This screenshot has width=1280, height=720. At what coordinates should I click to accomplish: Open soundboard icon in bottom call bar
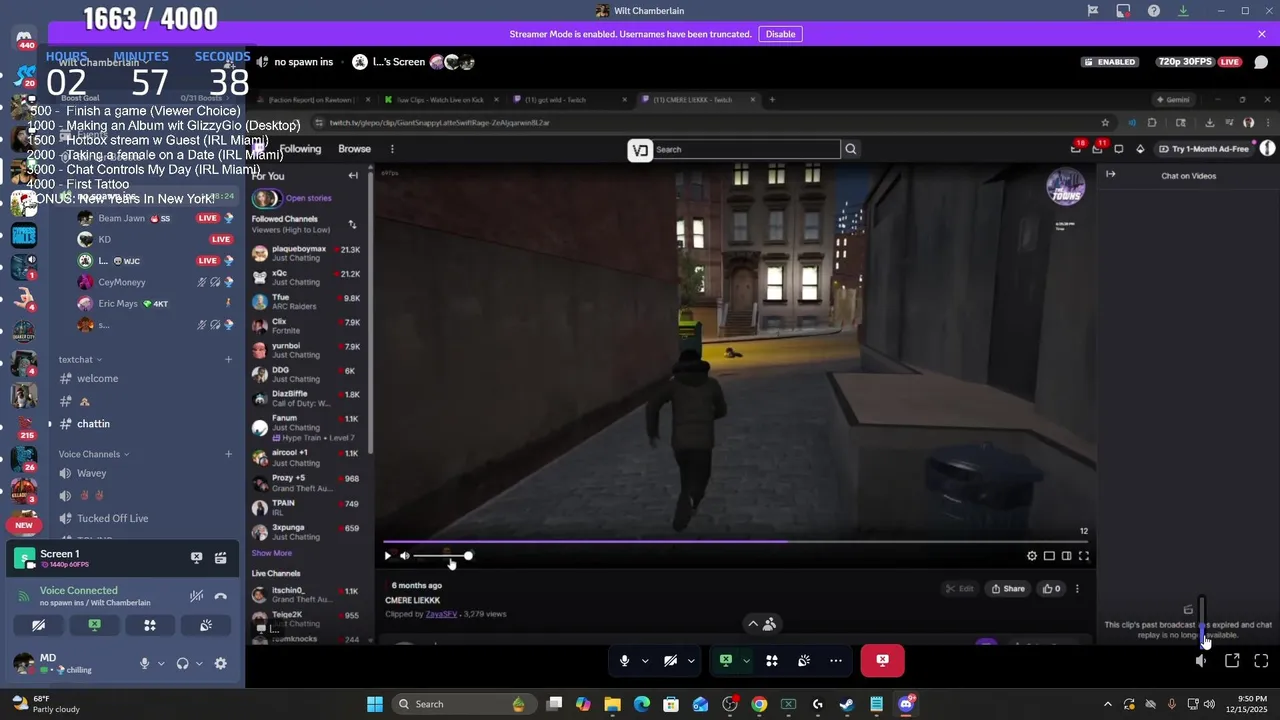(804, 661)
